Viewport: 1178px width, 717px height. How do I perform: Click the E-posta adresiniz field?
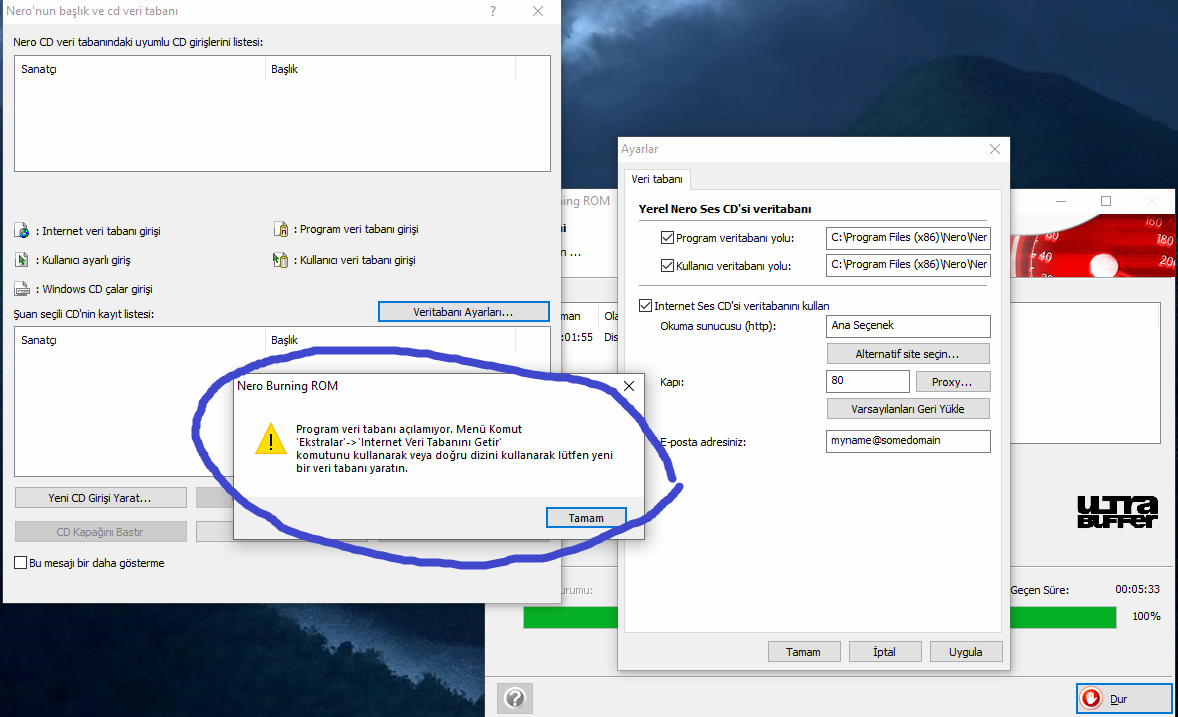908,441
